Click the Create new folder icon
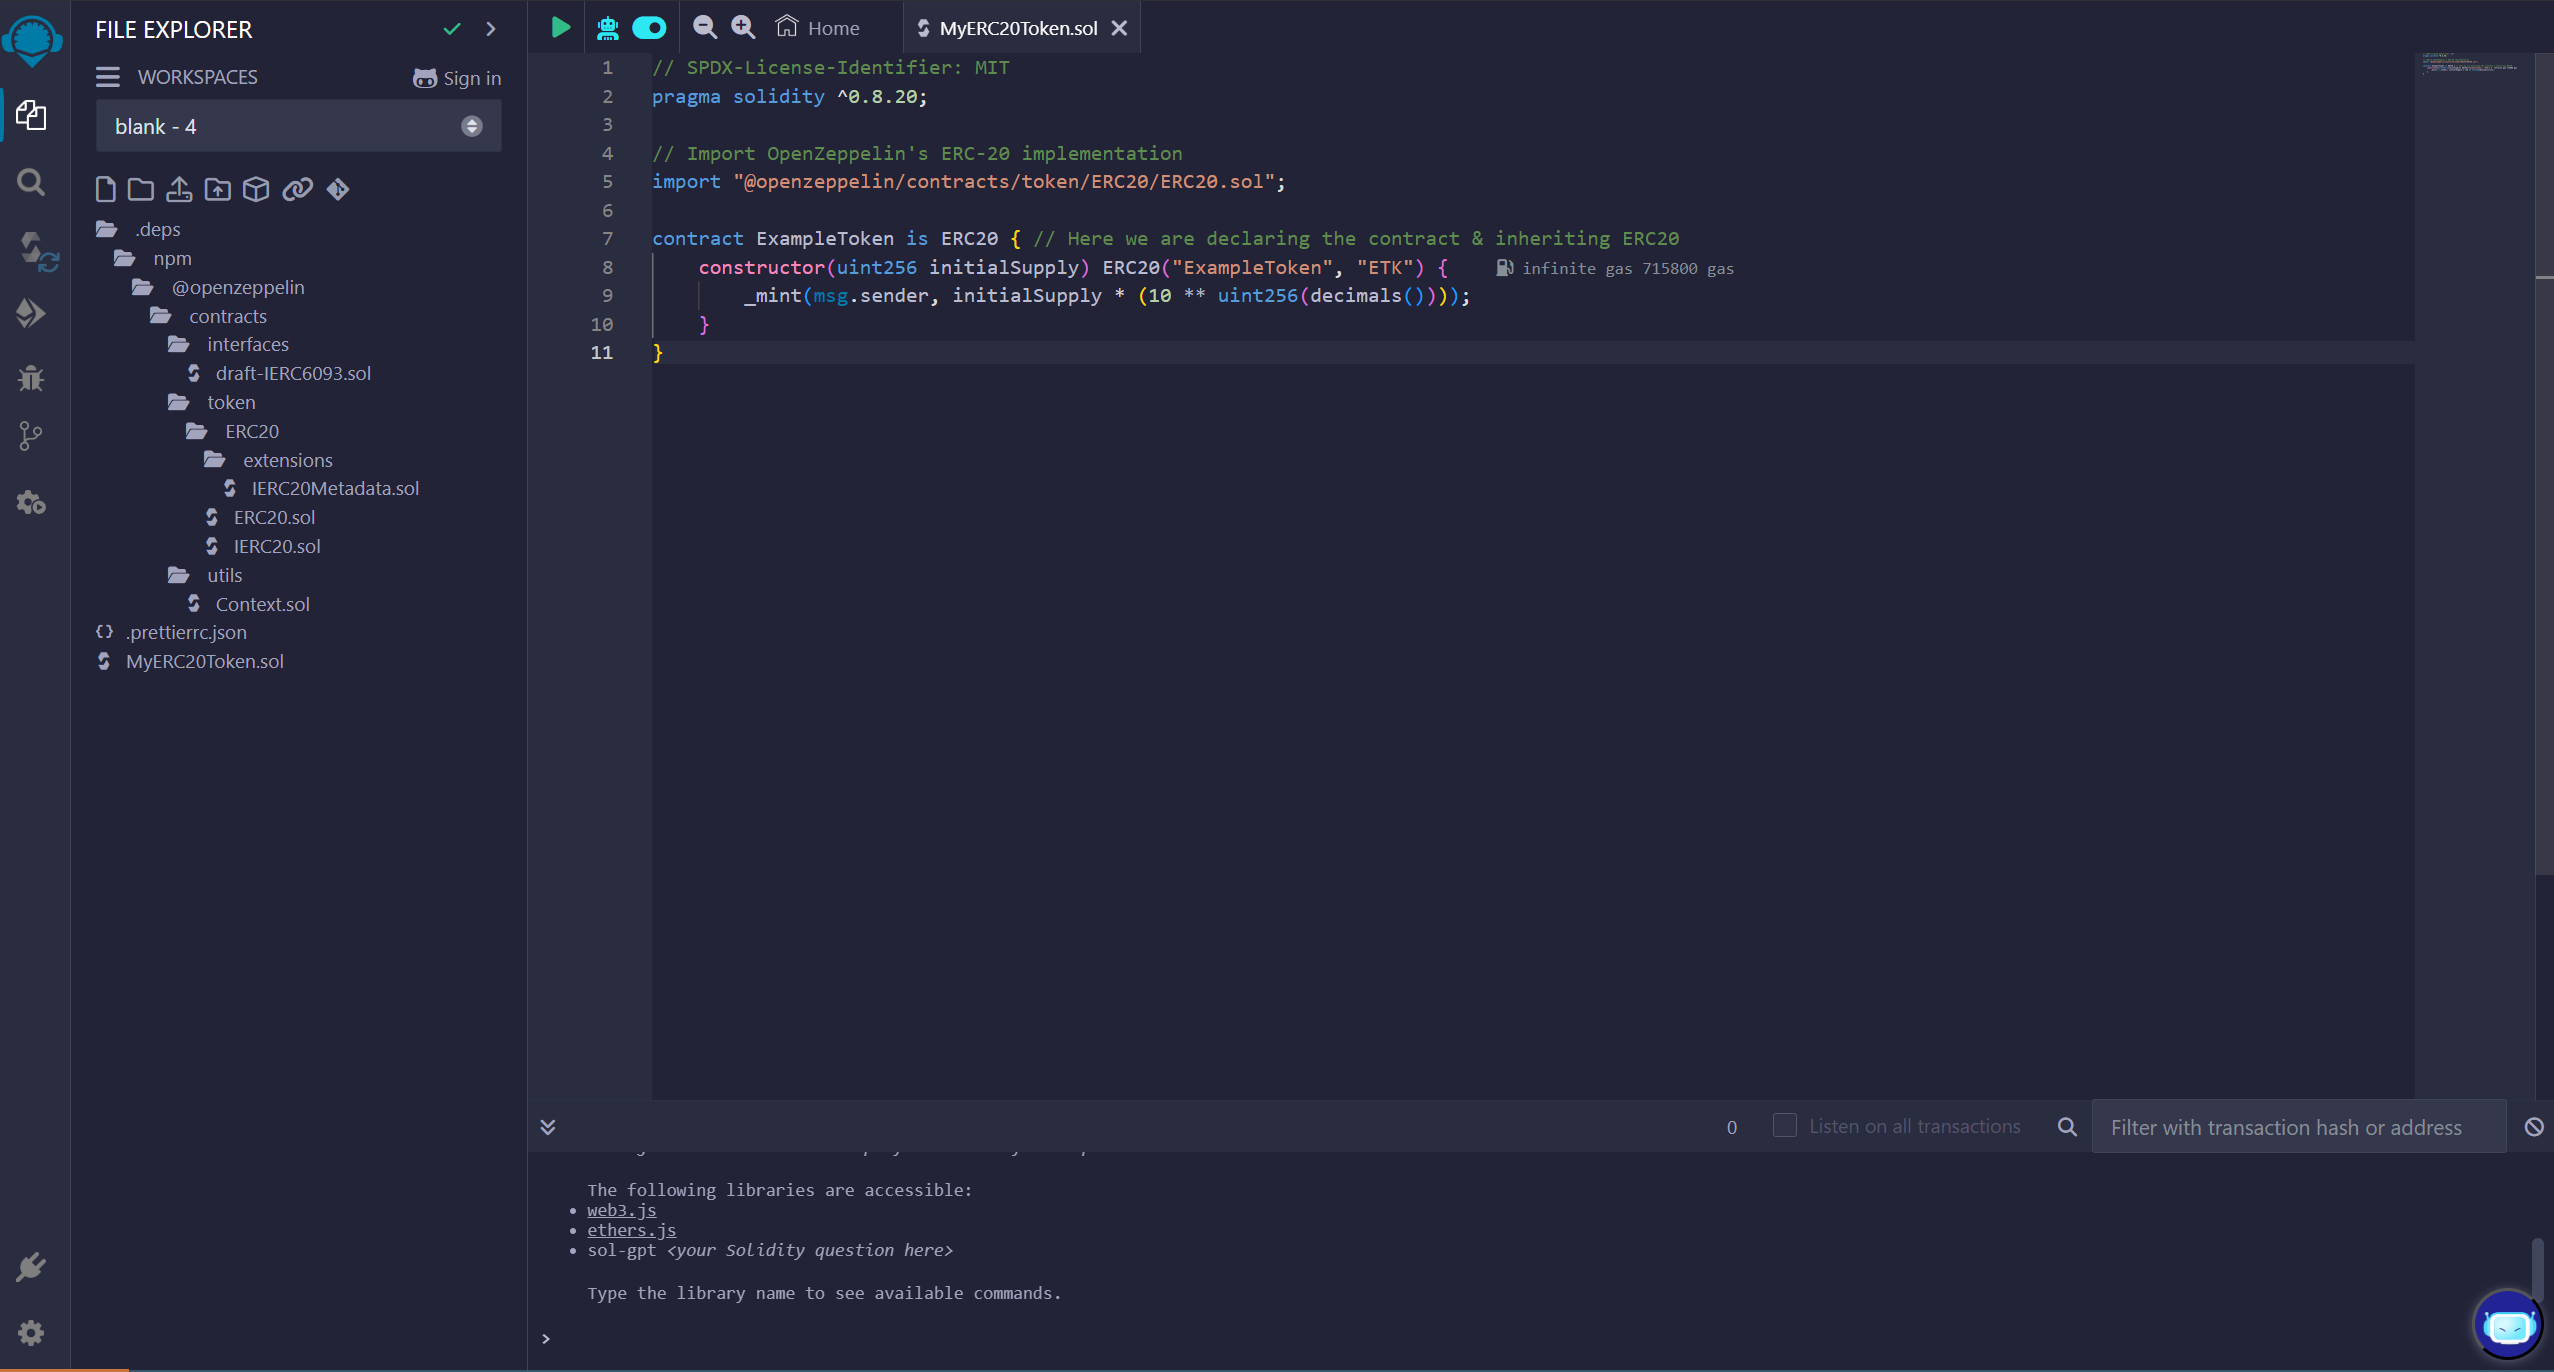The width and height of the screenshot is (2554, 1372). point(141,189)
